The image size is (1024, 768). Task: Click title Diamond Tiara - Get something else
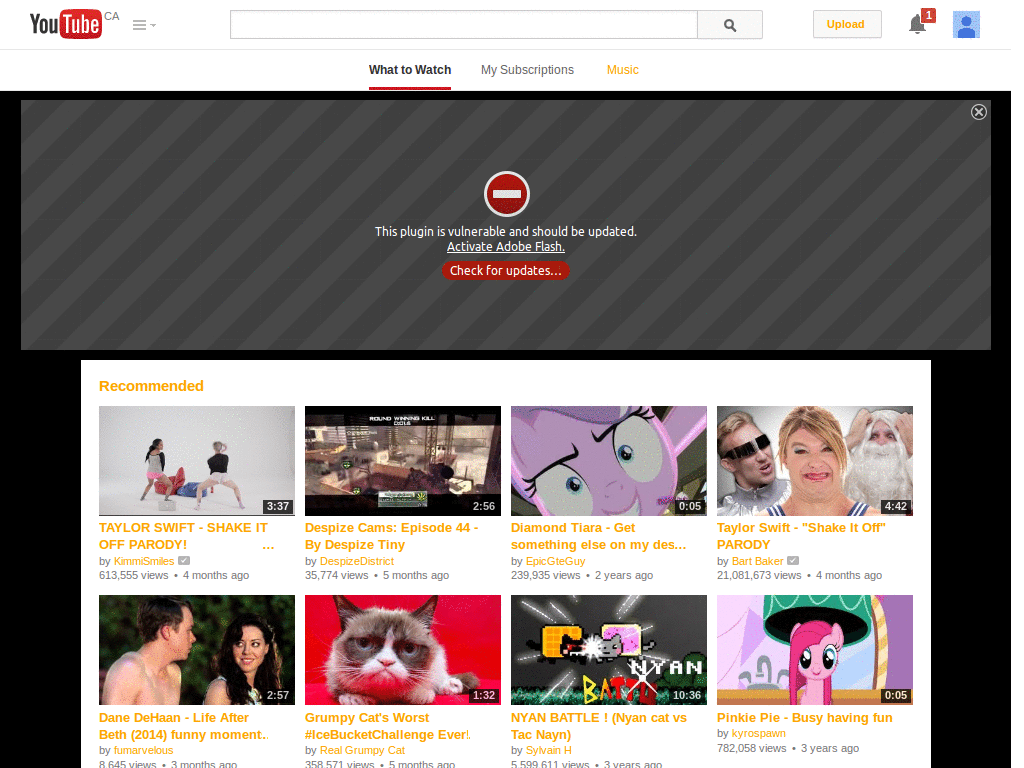pos(599,536)
